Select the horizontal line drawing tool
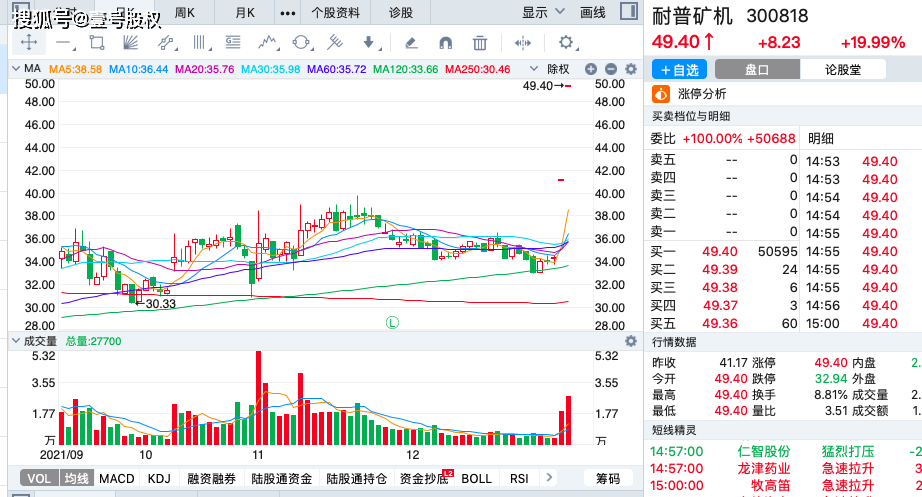 [64, 42]
